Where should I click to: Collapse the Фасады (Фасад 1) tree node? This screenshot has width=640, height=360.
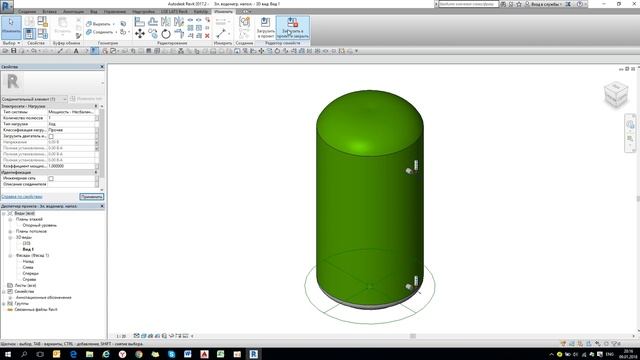click(x=10, y=256)
